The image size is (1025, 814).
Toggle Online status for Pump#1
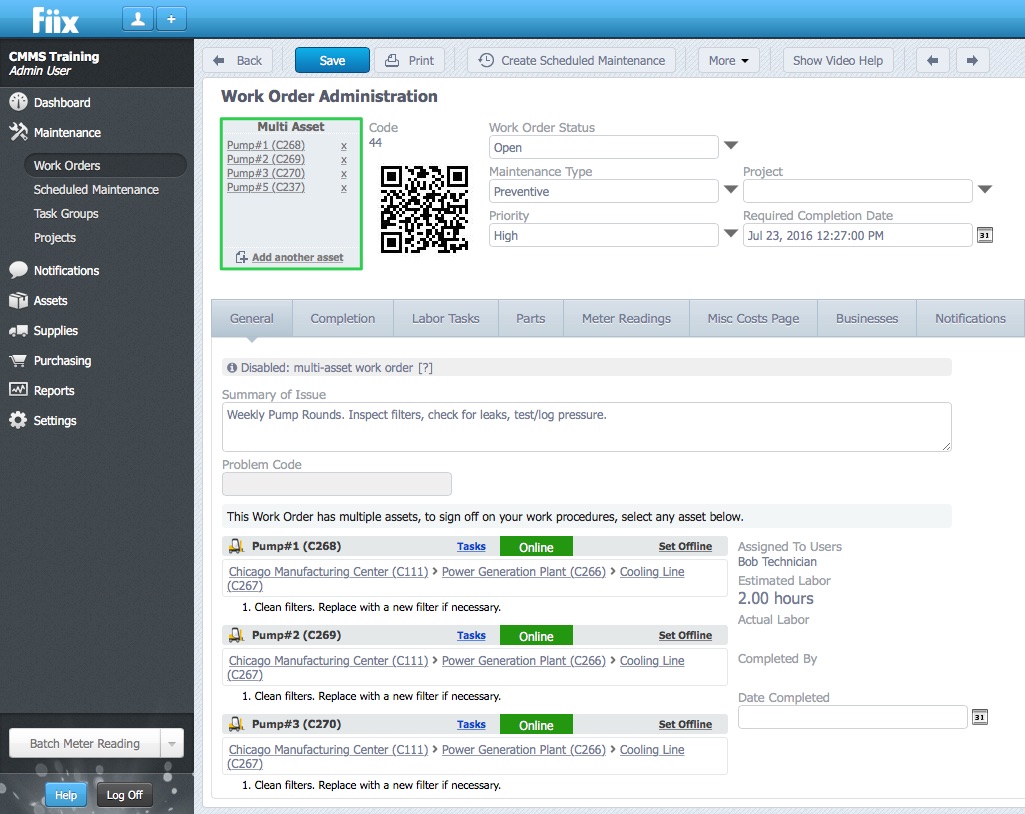coord(536,547)
